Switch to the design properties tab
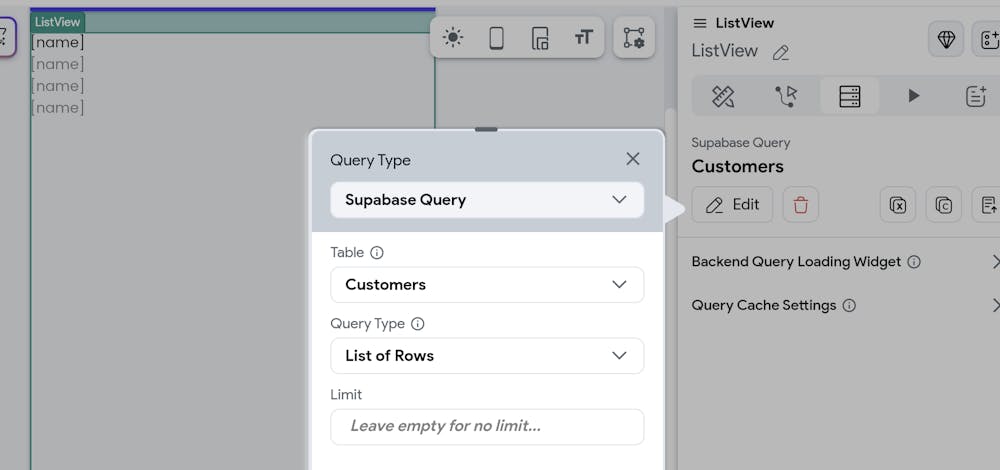 point(723,96)
